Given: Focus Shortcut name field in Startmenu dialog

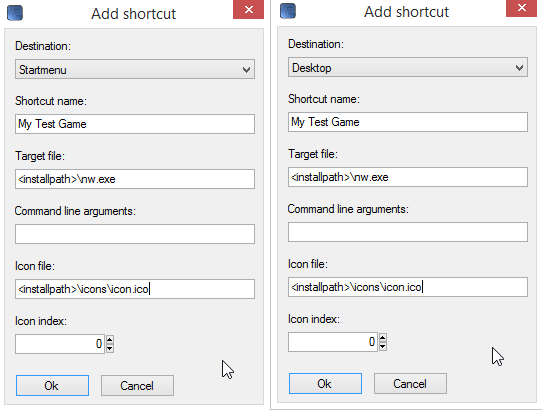Looking at the screenshot, I should coord(135,124).
